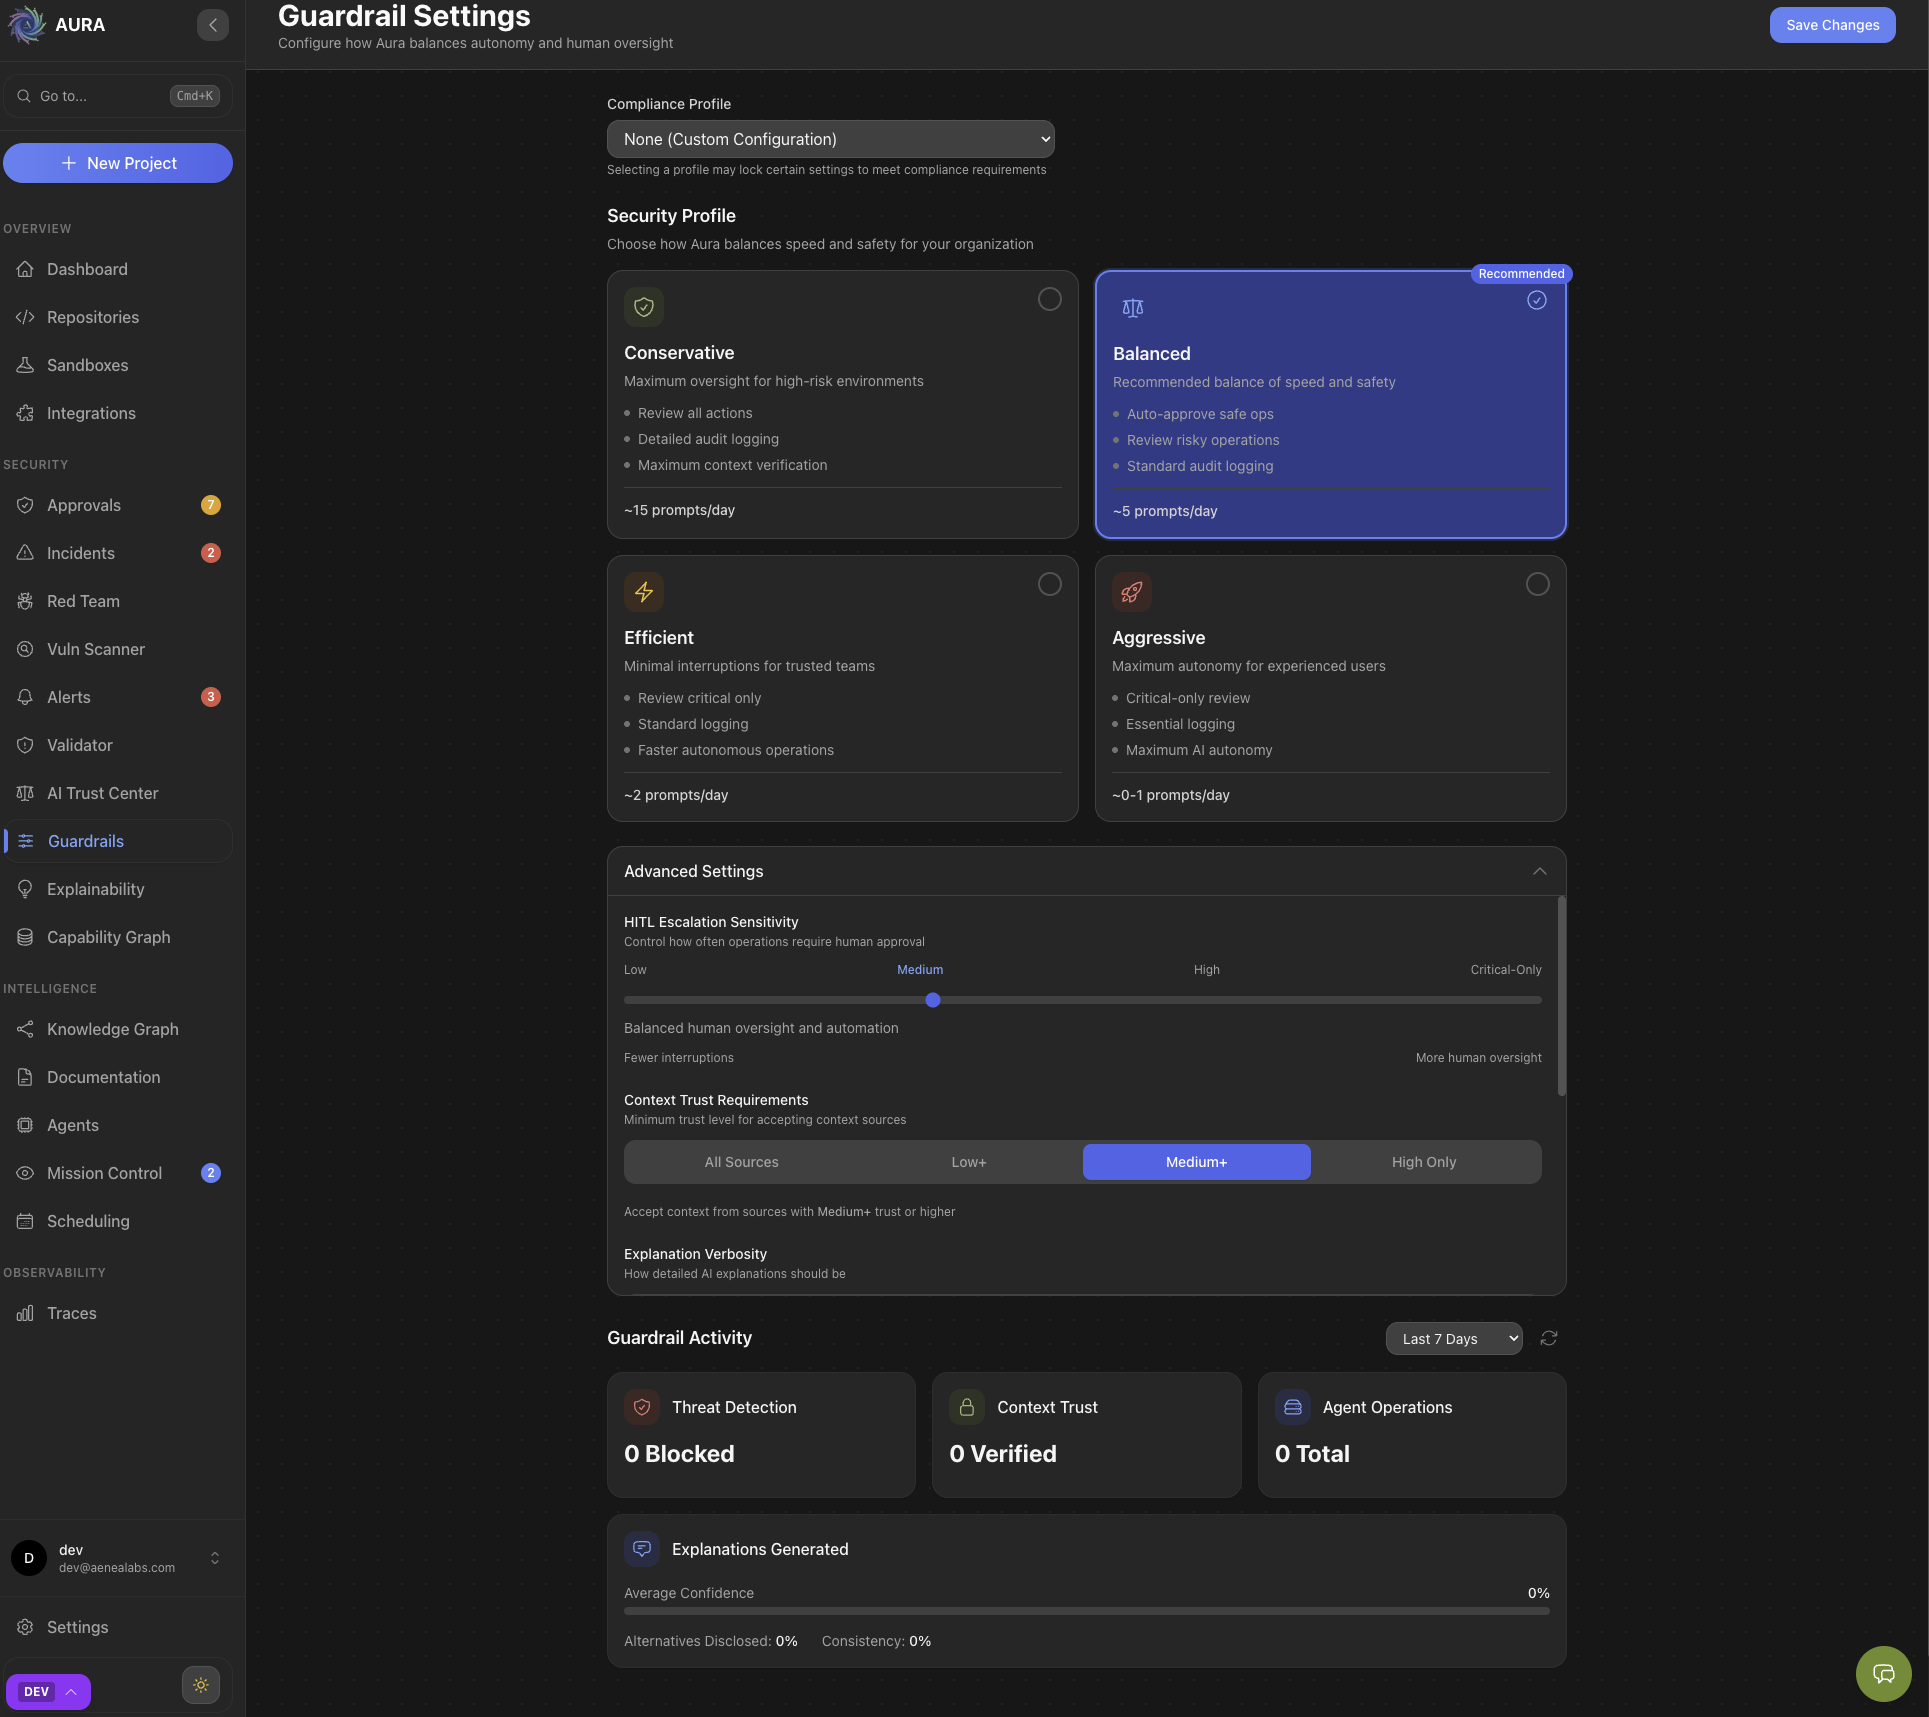The width and height of the screenshot is (1929, 1717).
Task: Click the Incidents warning triangle icon
Action: coord(25,553)
